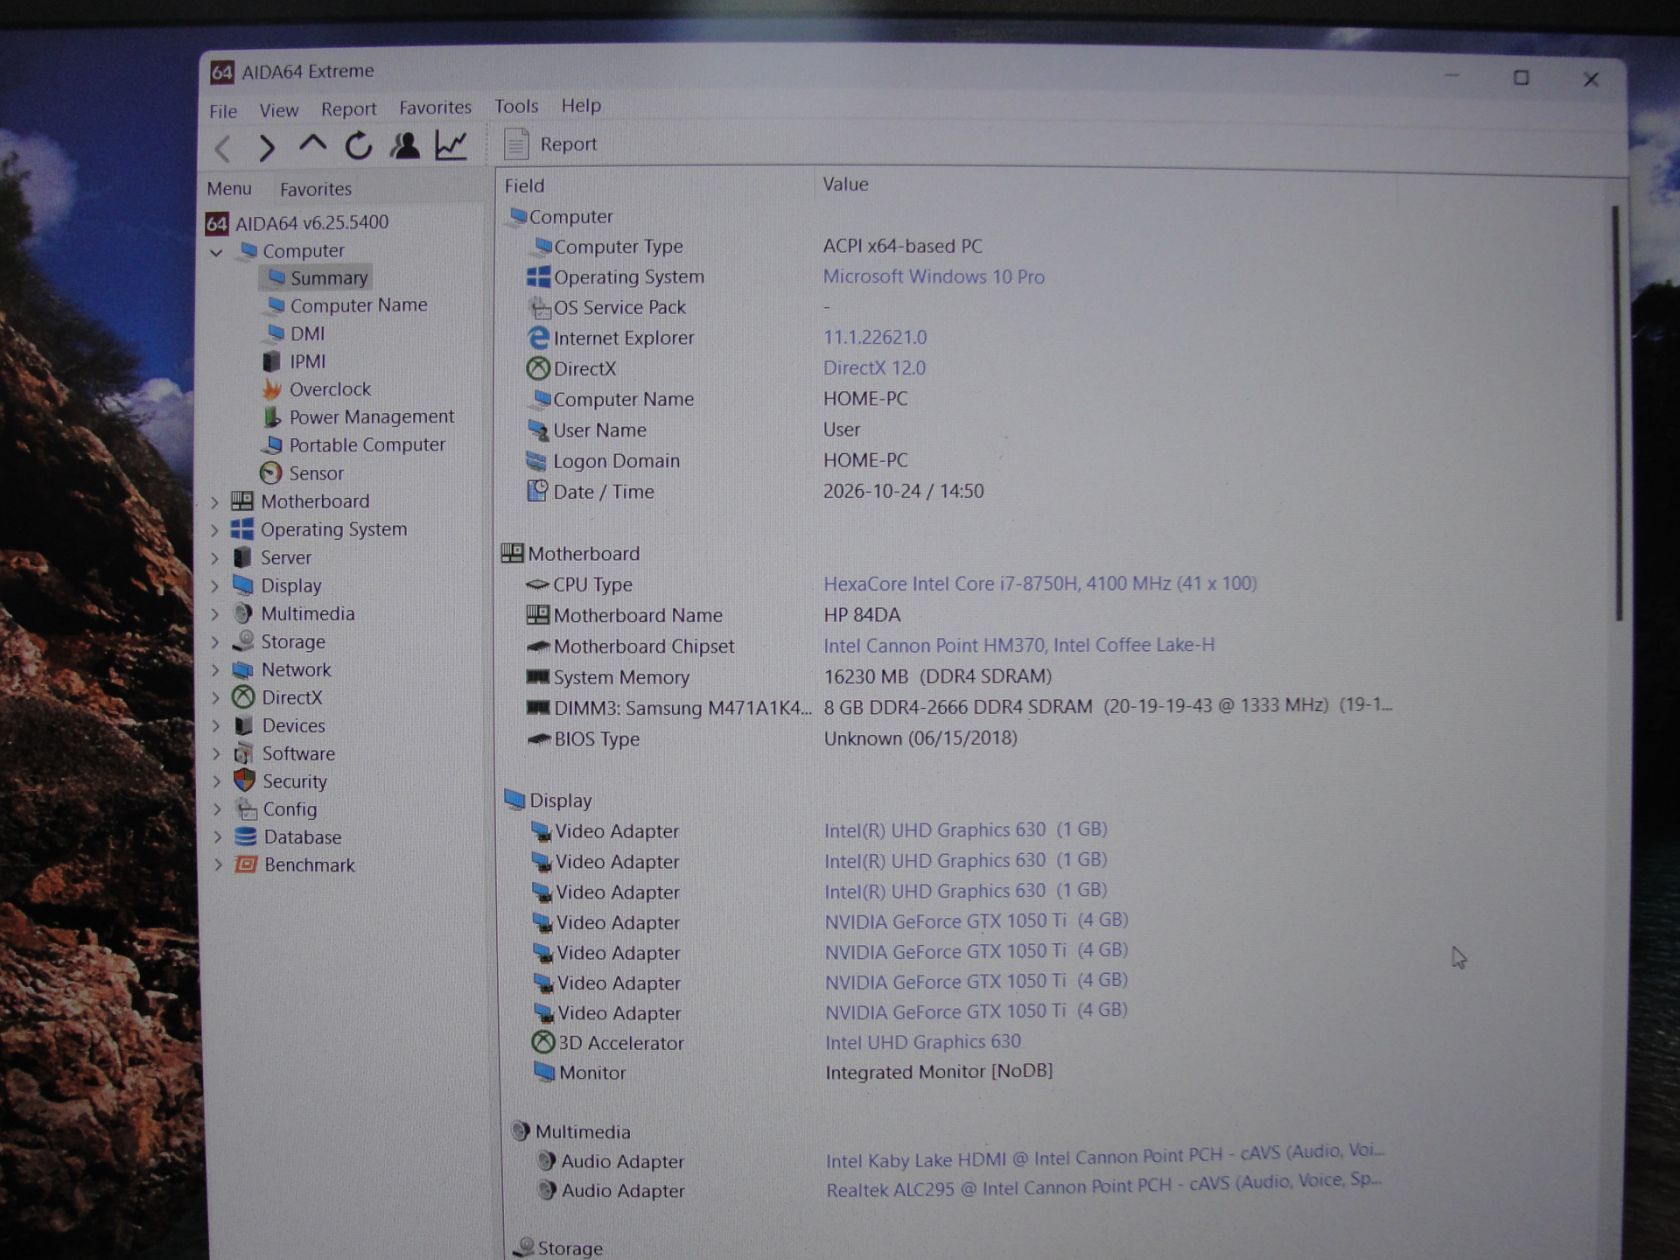Viewport: 1680px width, 1260px height.
Task: Click the Forward navigation arrow
Action: [x=266, y=148]
